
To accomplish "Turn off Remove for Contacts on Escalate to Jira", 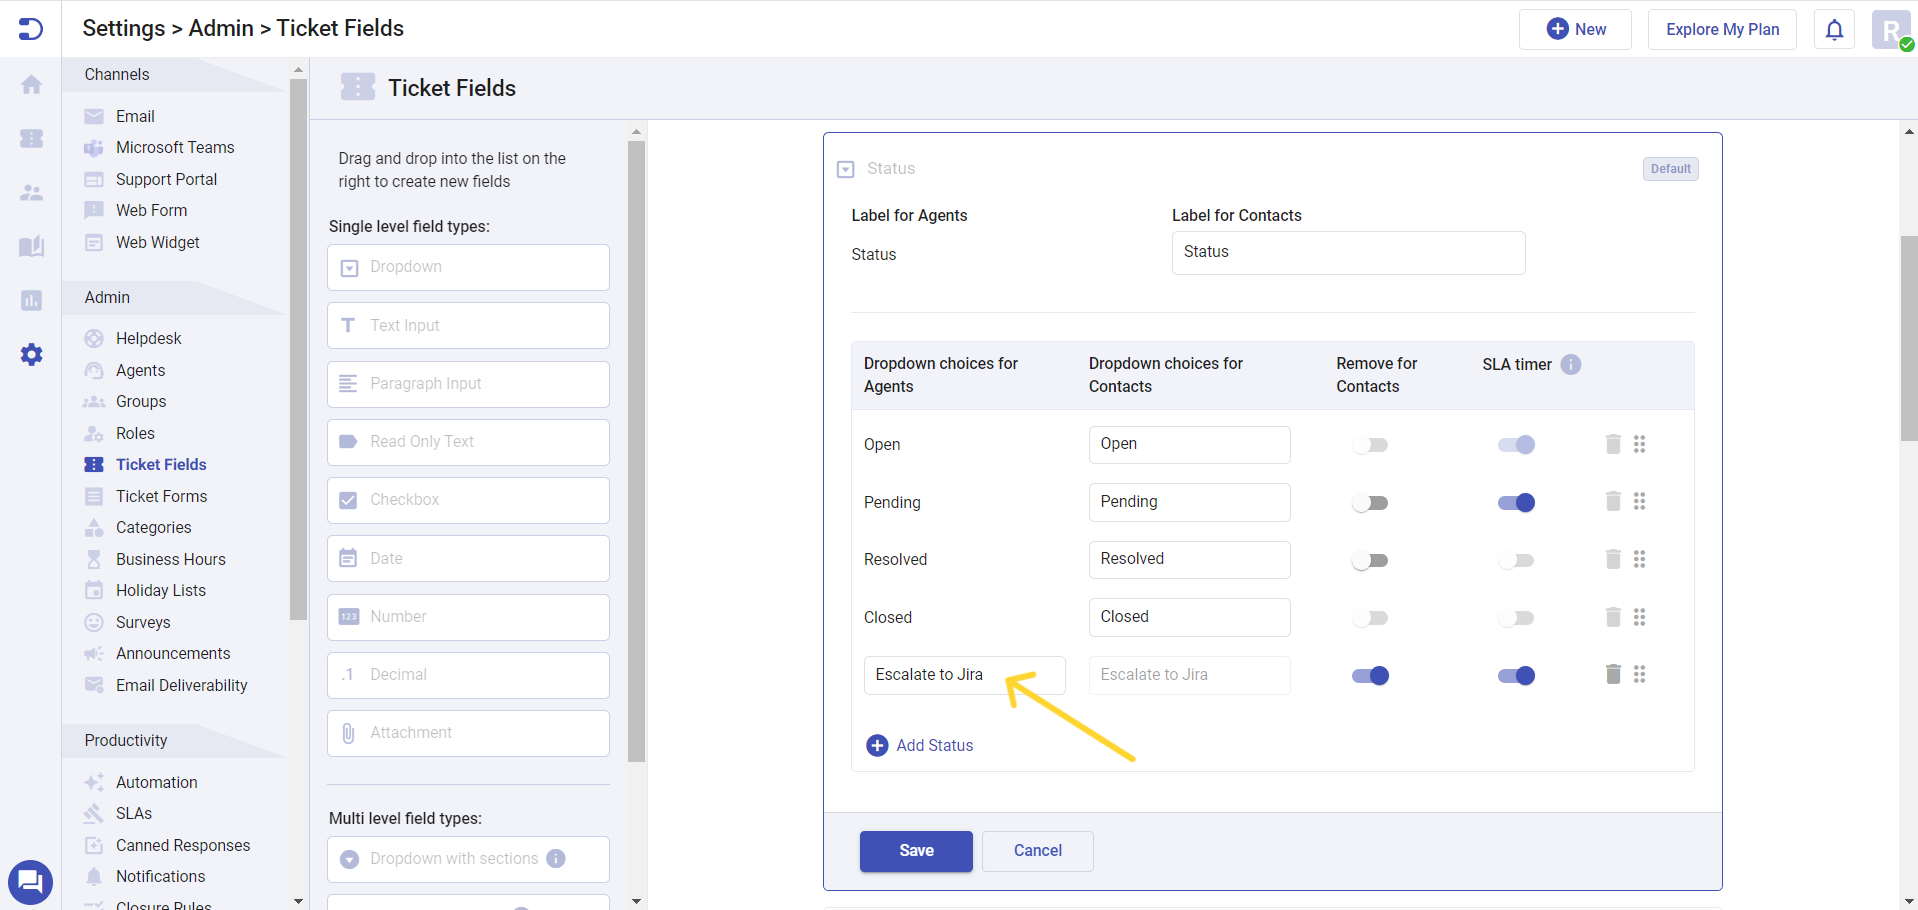I will point(1370,675).
